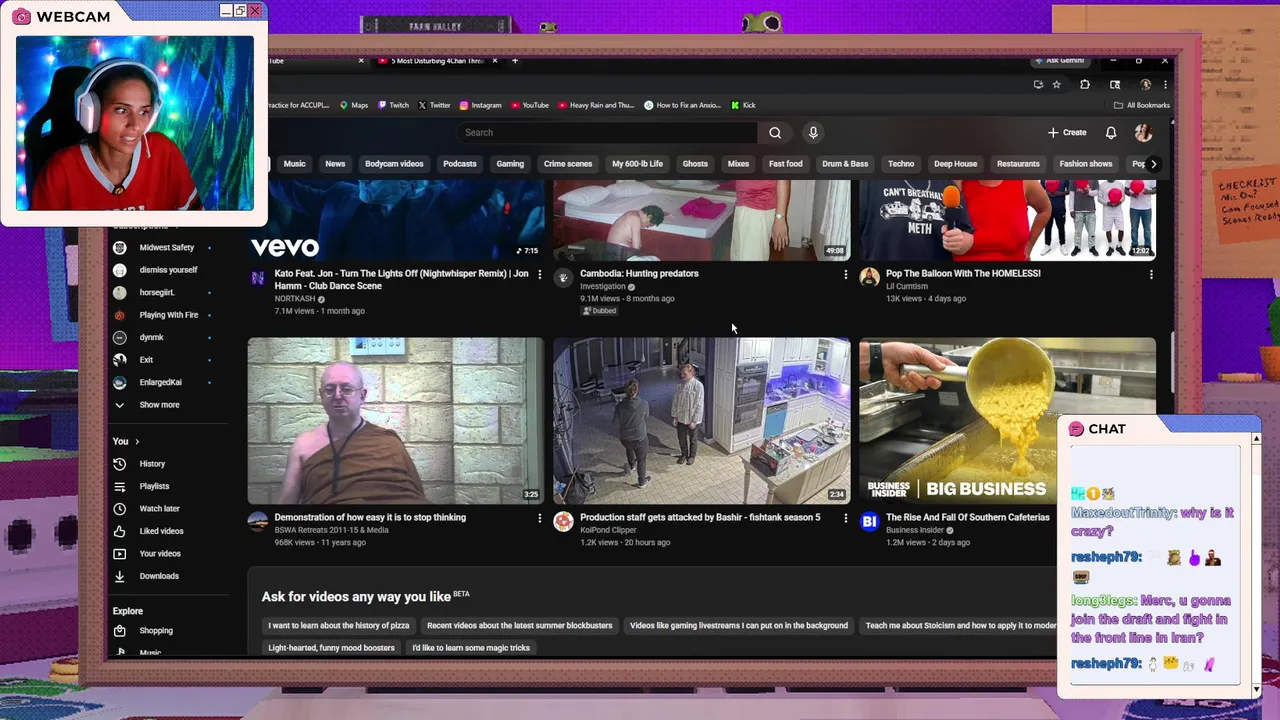
Task: Click the YouTube search magnifier button
Action: pyautogui.click(x=775, y=132)
